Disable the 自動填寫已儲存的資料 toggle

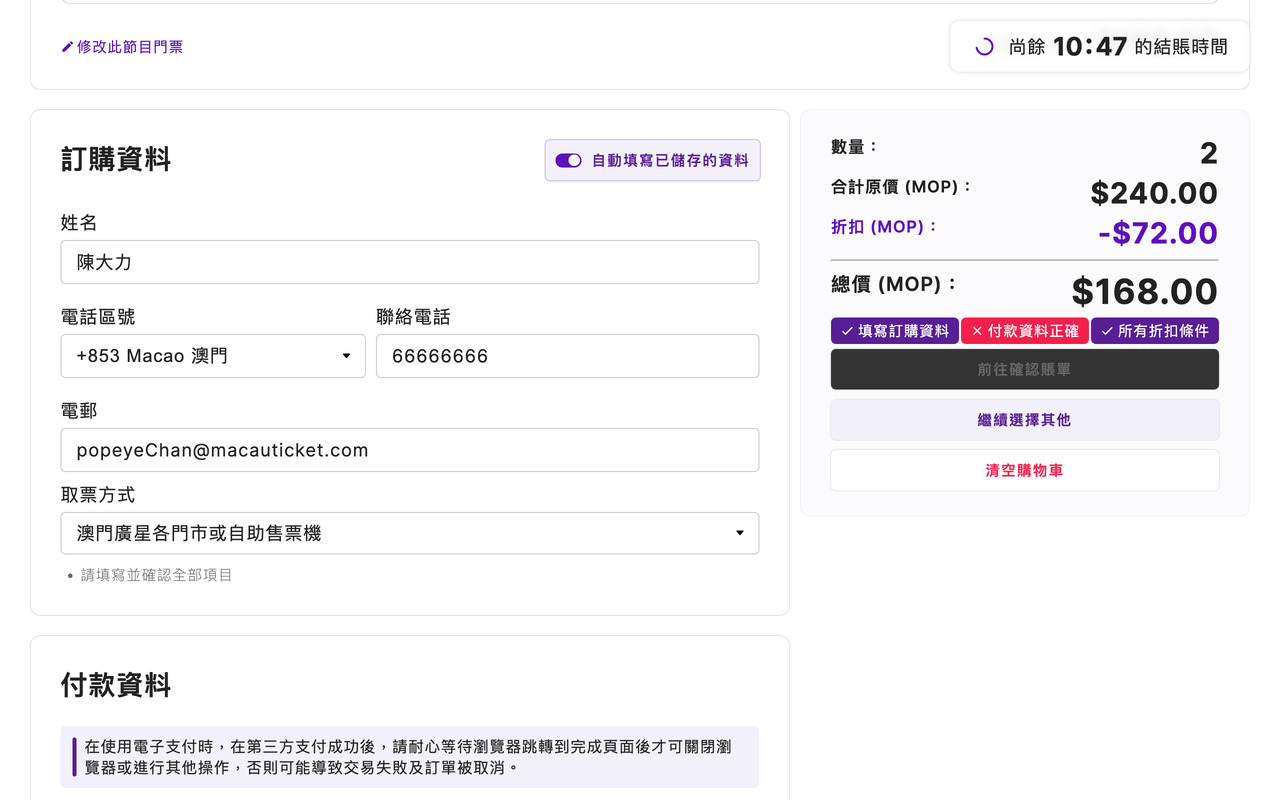click(568, 160)
